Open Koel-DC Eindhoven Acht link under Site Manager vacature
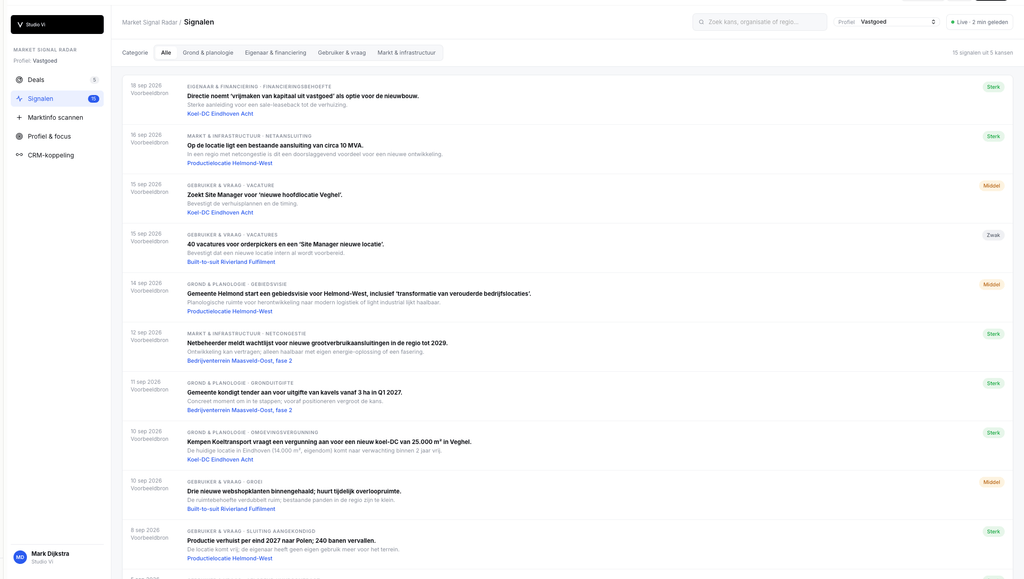This screenshot has height=579, width=1024. (x=220, y=212)
